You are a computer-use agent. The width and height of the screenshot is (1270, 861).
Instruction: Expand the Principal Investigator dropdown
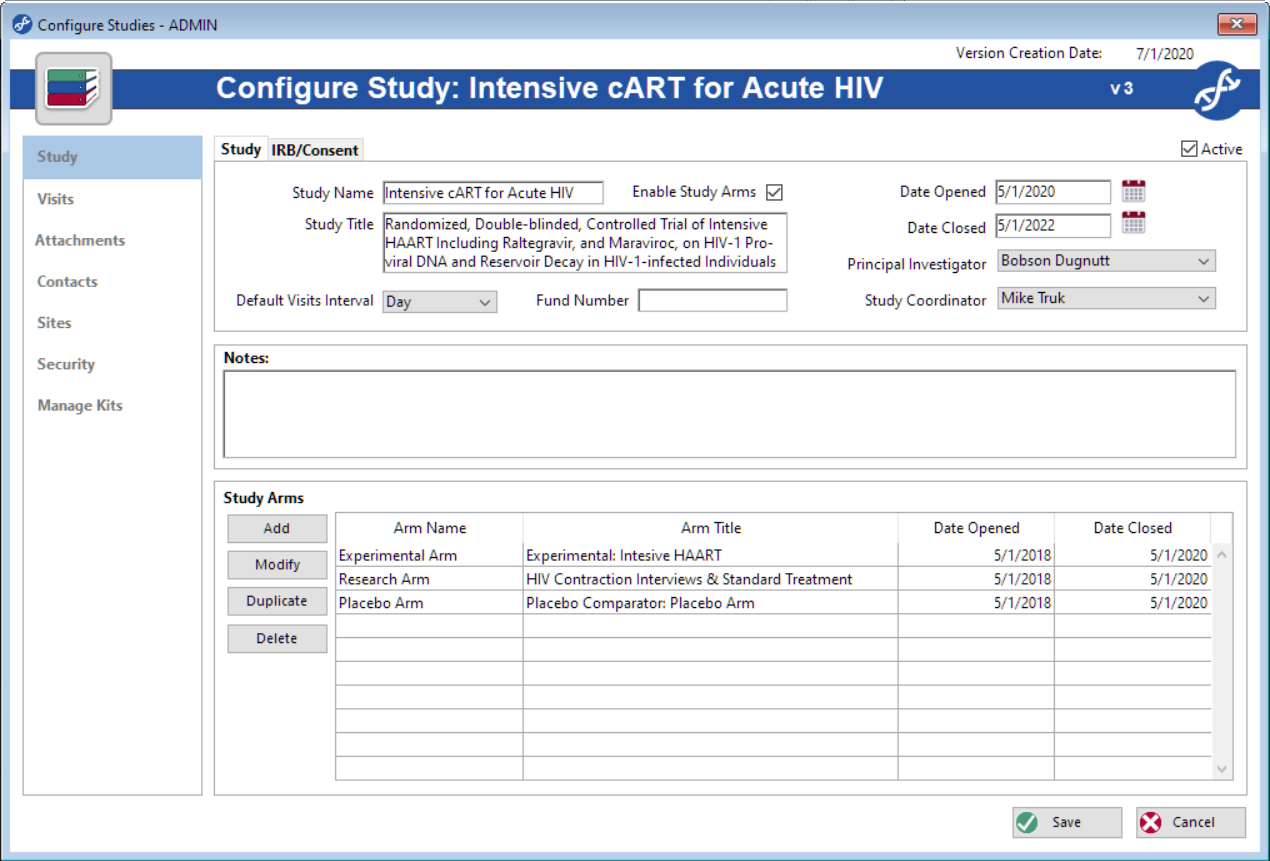click(x=1107, y=261)
